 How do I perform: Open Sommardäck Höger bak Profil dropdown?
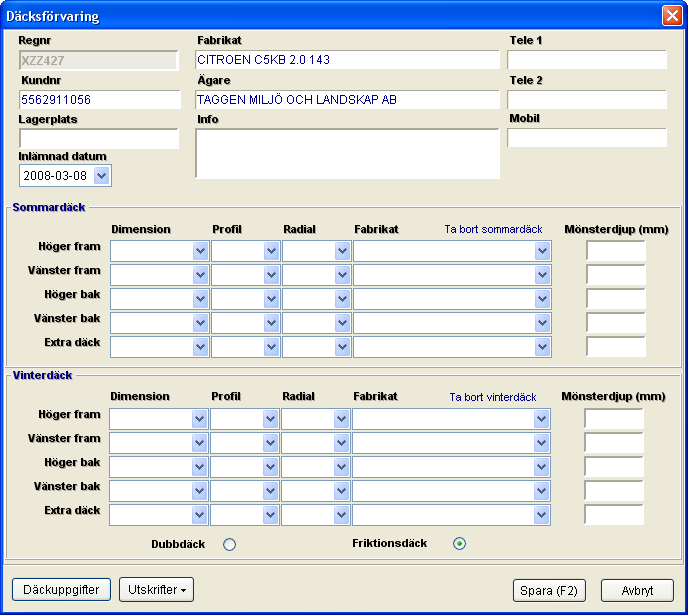click(x=272, y=299)
